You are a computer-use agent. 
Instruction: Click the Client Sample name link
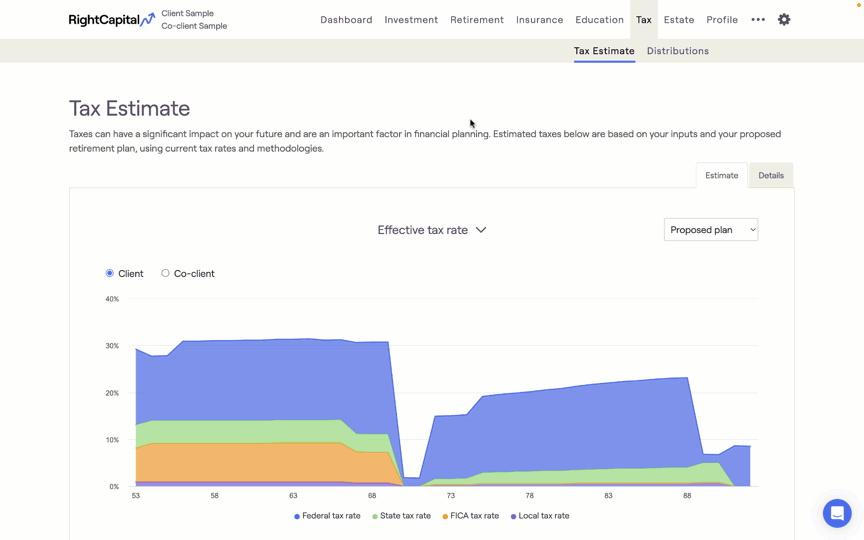(x=187, y=13)
